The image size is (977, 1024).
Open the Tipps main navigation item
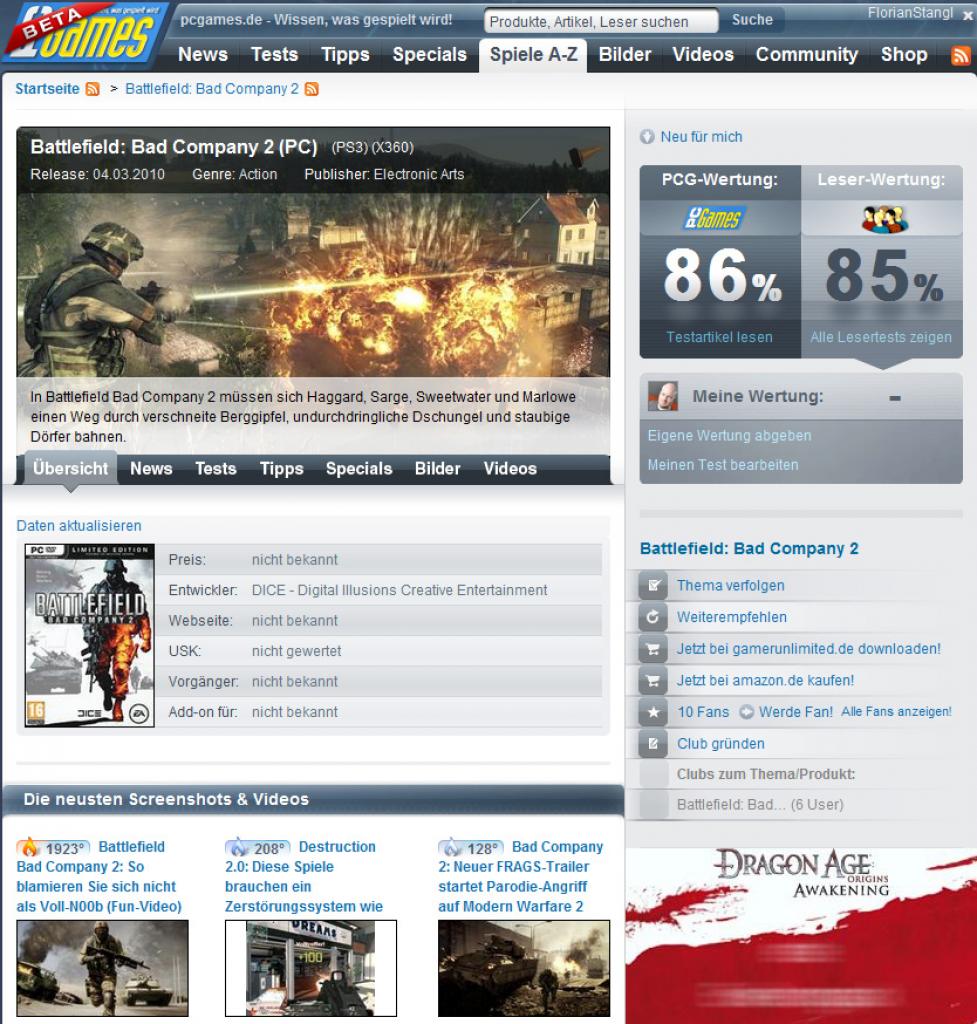[345, 55]
